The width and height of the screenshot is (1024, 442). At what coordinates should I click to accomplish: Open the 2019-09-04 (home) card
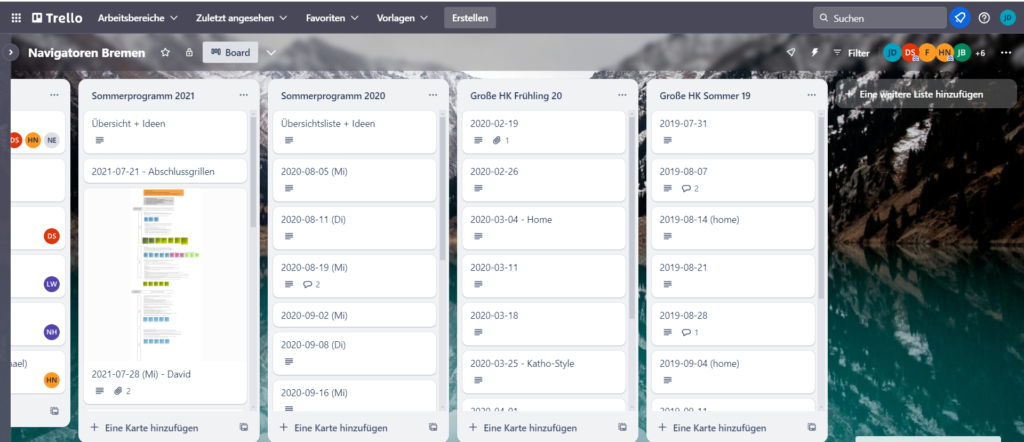(733, 371)
